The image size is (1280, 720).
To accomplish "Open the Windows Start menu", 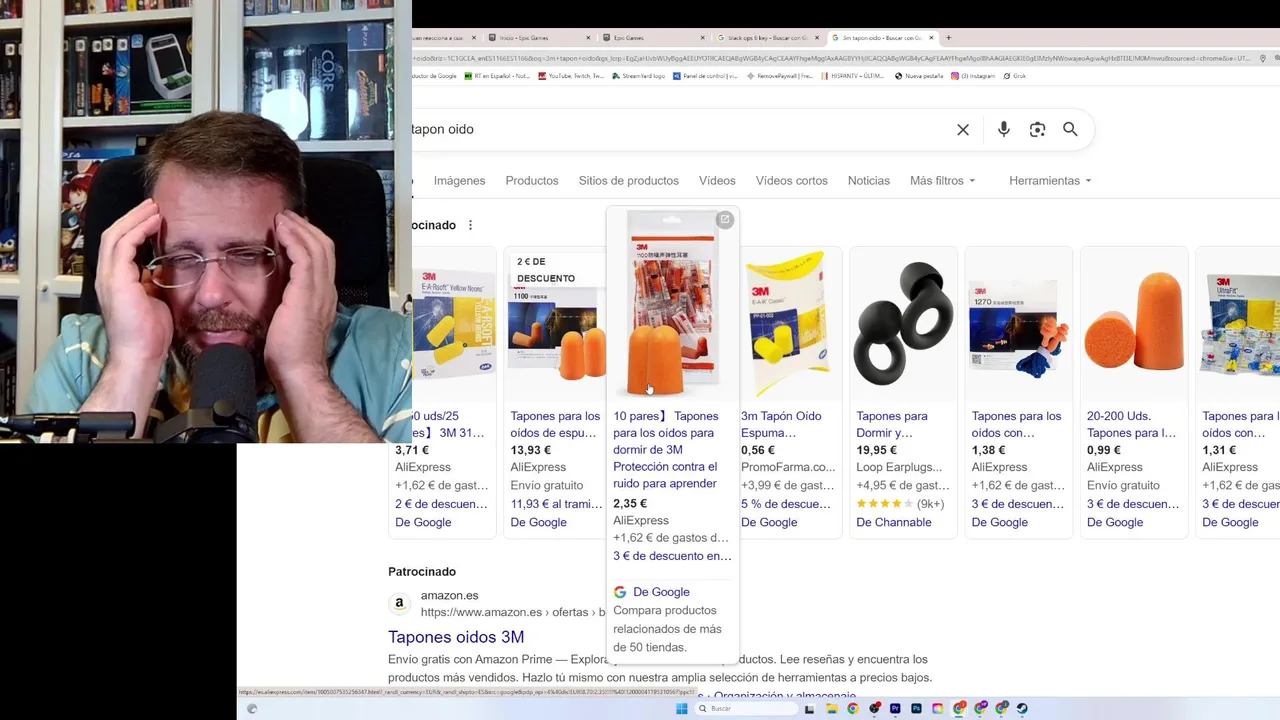I will coord(682,708).
